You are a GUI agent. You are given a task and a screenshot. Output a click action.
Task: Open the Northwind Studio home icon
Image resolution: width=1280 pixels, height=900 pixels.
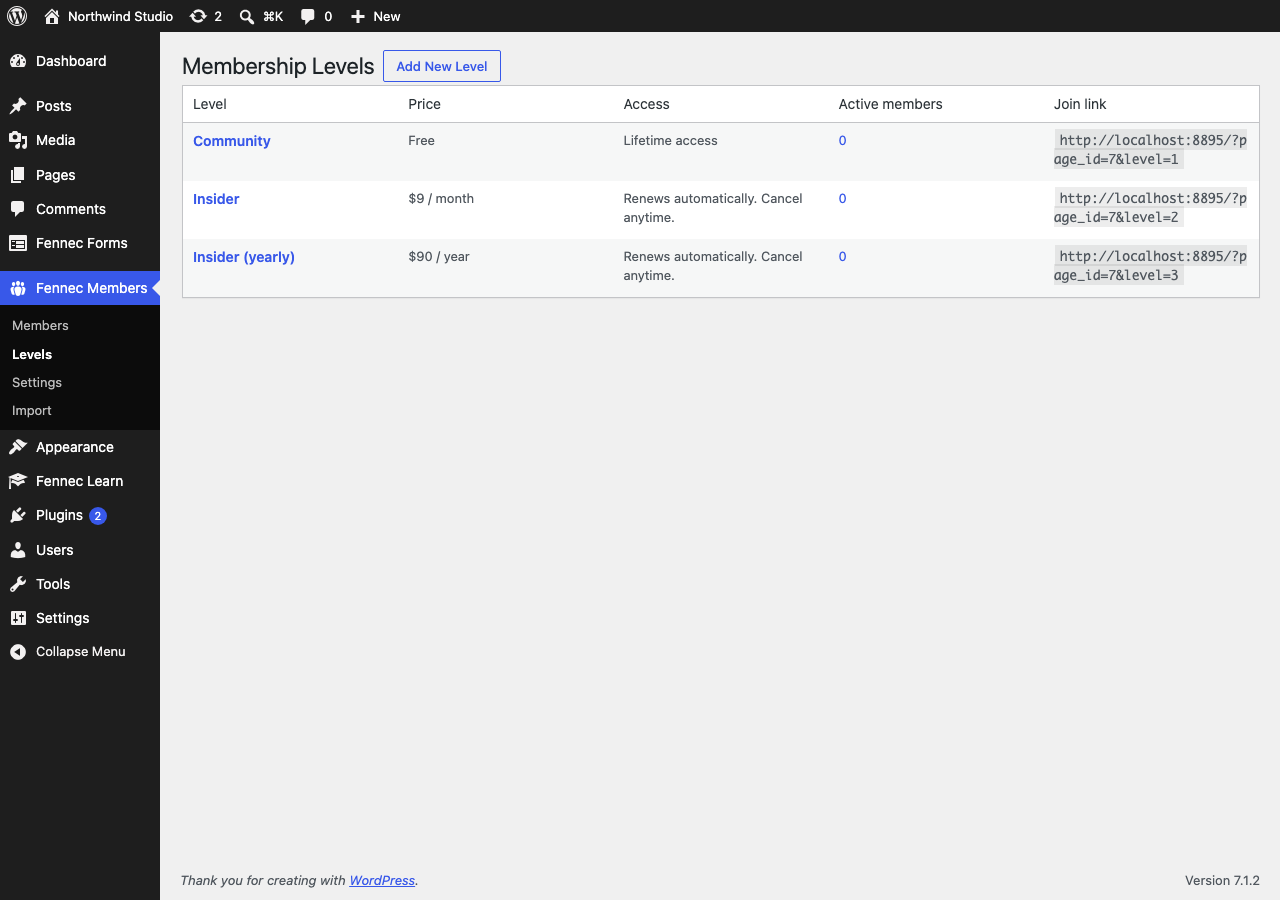pyautogui.click(x=52, y=16)
